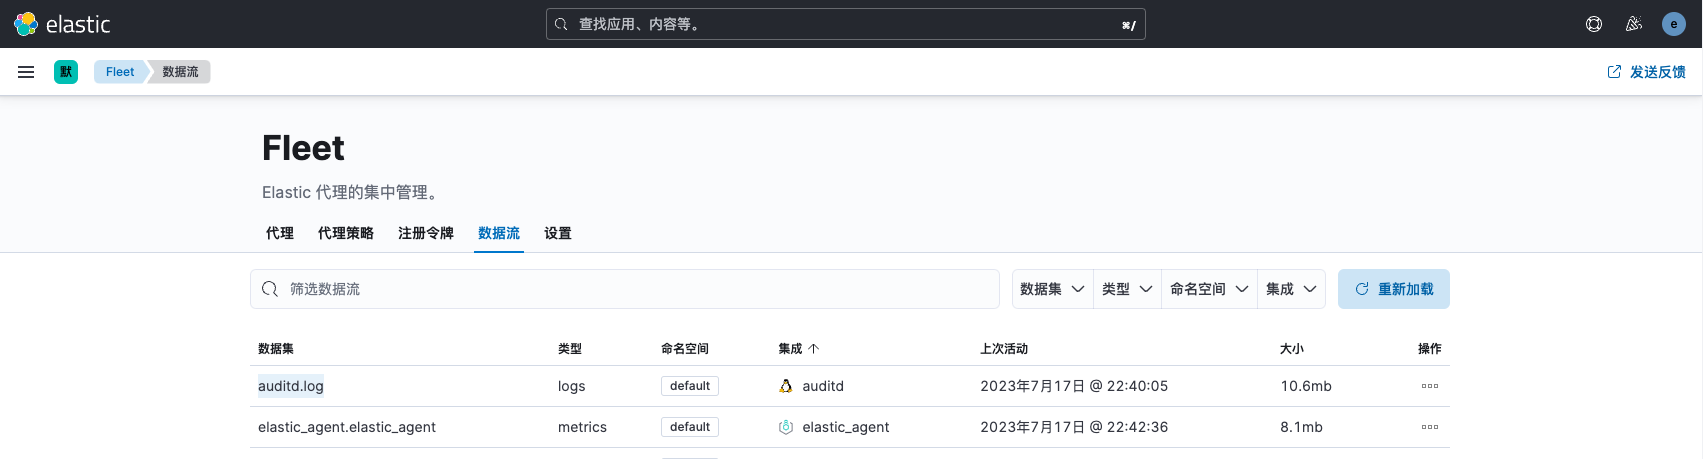Viewport: 1703px width, 459px height.
Task: Open the 类型 filter dropdown
Action: [1127, 289]
